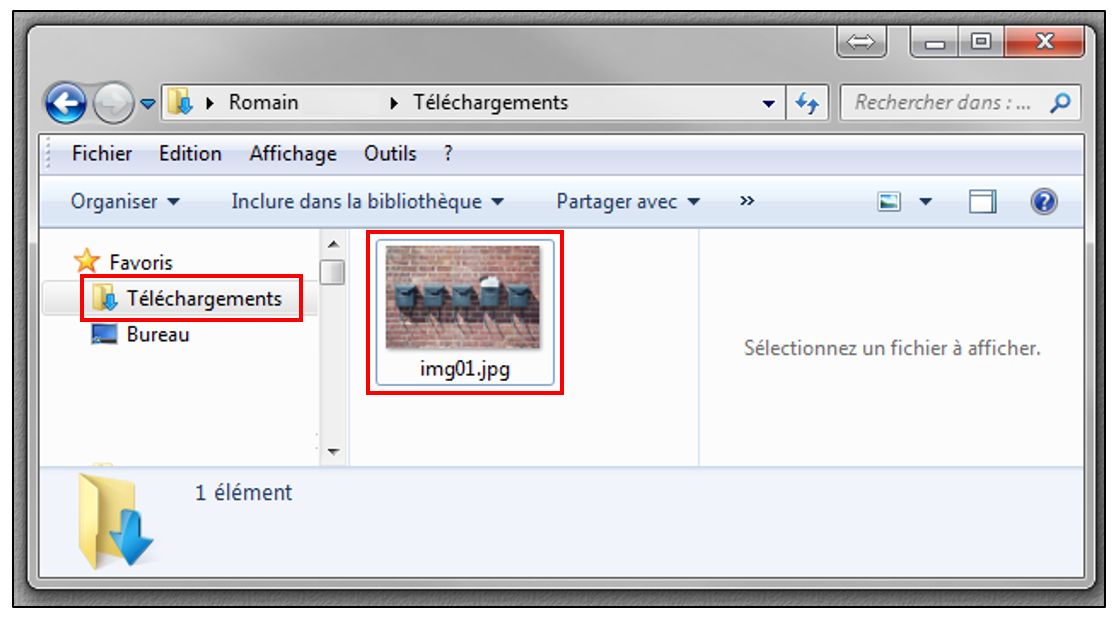Show hidden toolbar commands chevron
This screenshot has height=621, width=1120.
tap(746, 201)
